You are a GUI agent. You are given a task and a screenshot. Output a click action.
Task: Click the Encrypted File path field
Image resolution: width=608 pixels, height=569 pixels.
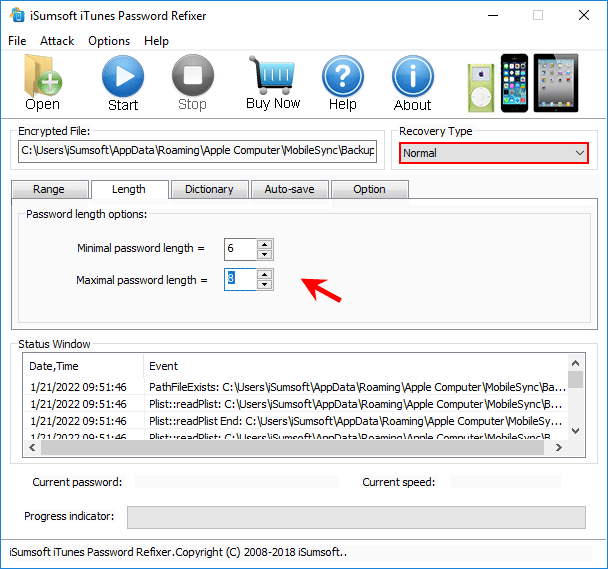[x=197, y=151]
